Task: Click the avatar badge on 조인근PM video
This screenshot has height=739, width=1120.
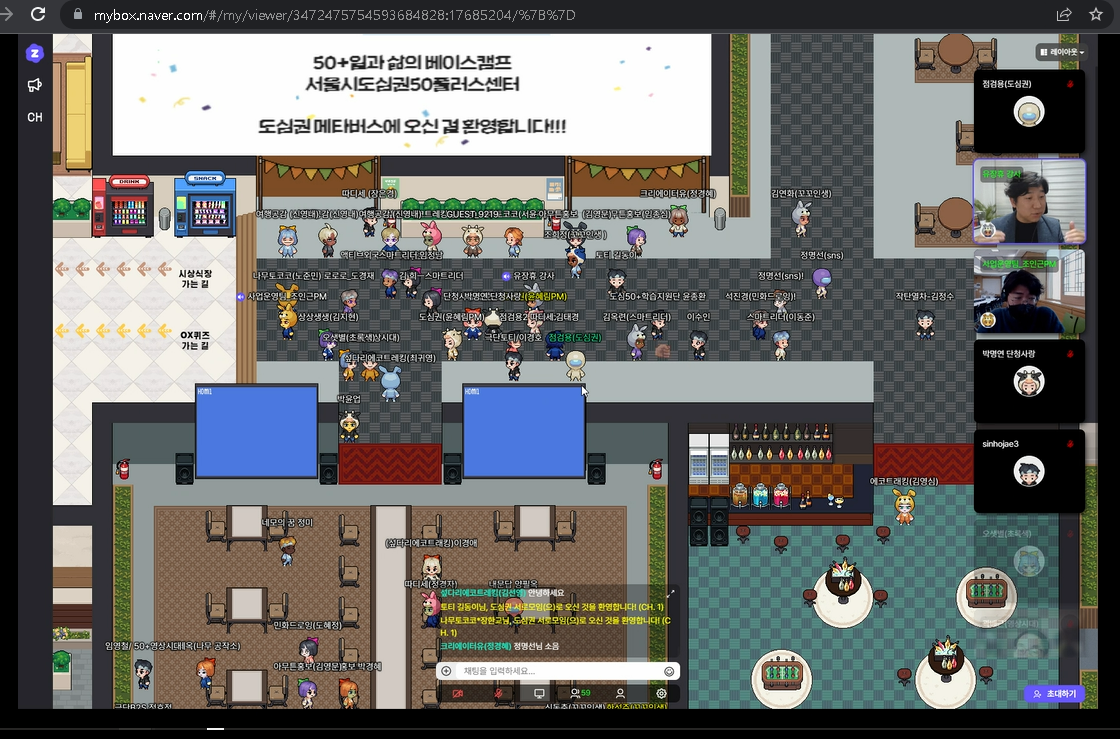Action: 989,319
